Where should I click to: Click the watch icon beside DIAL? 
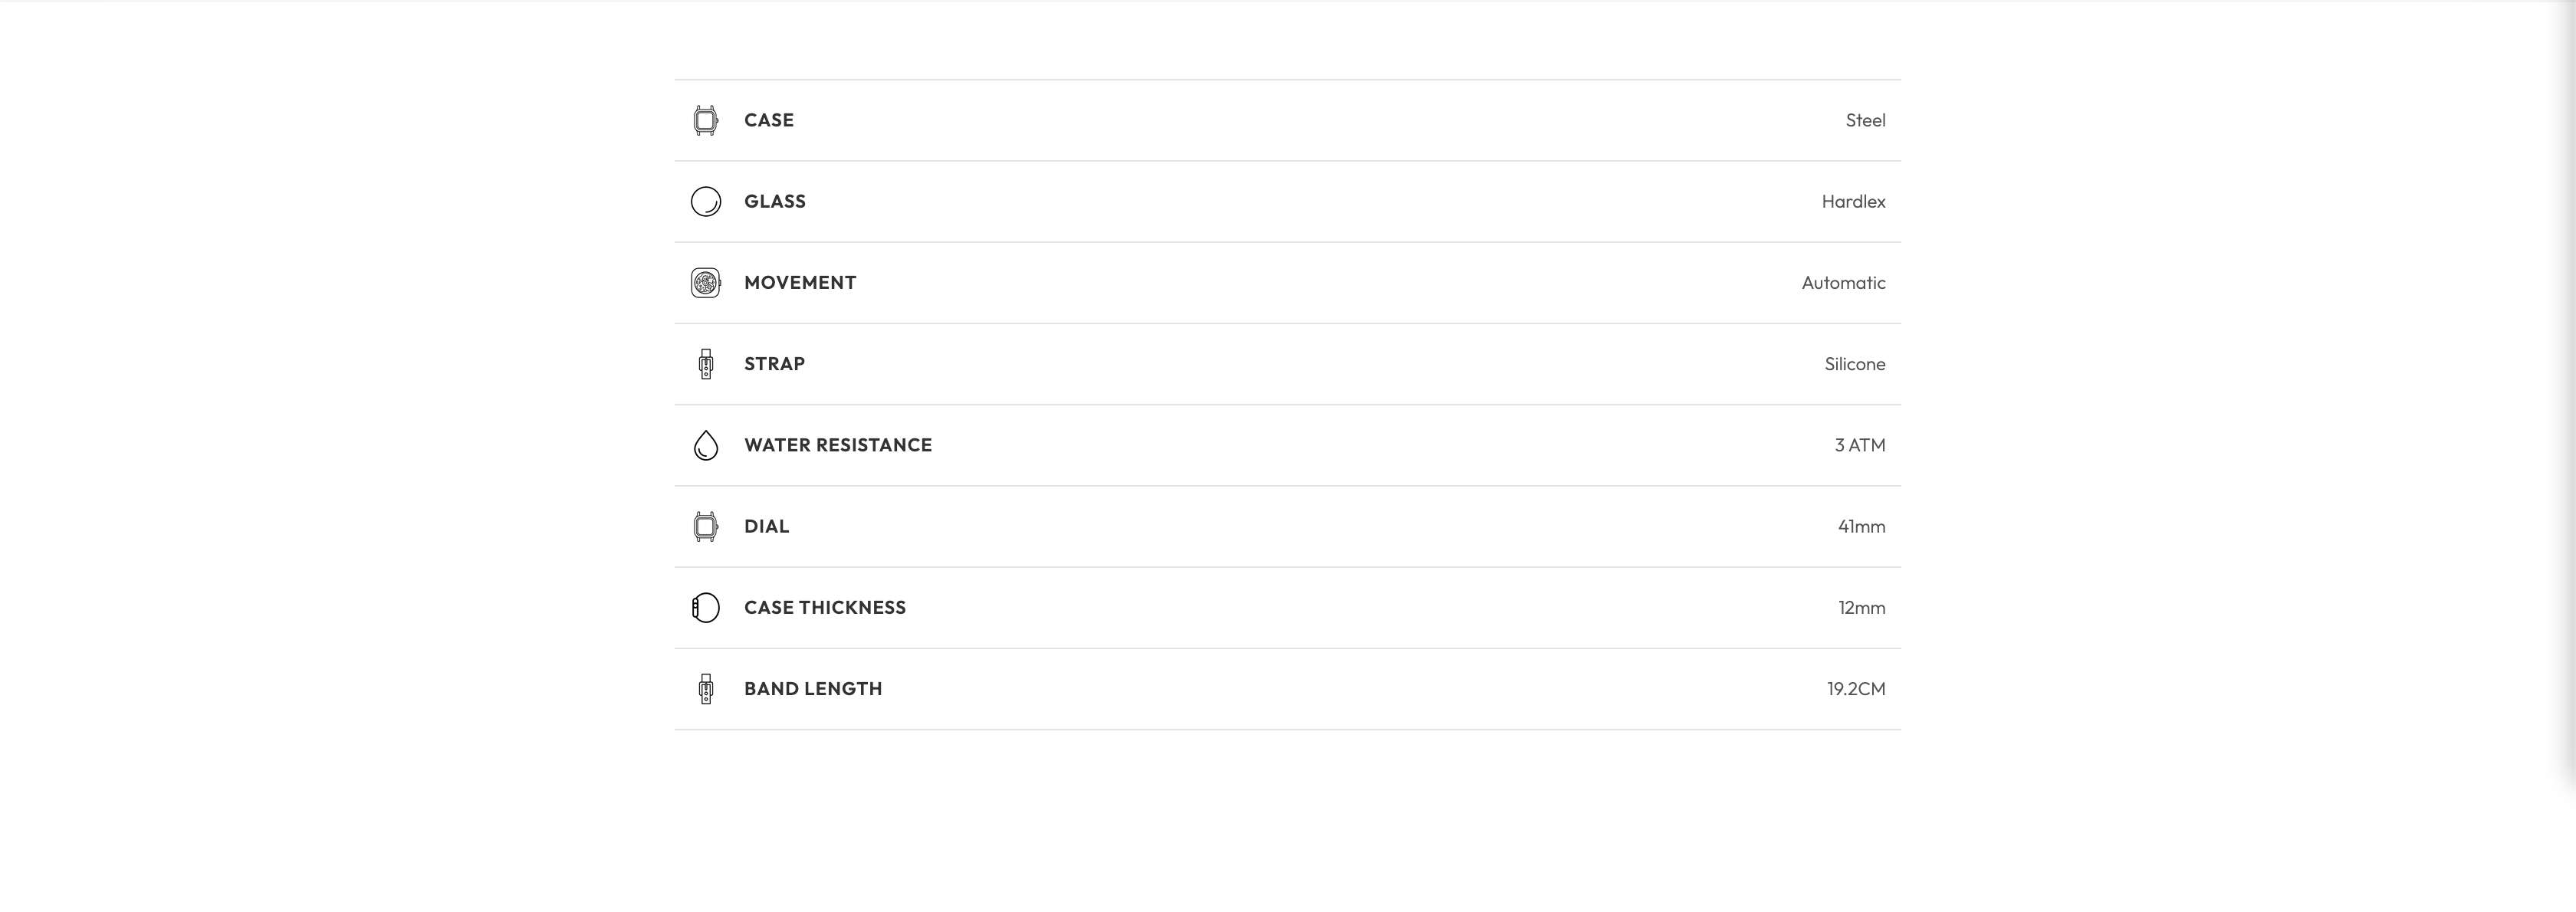[705, 526]
